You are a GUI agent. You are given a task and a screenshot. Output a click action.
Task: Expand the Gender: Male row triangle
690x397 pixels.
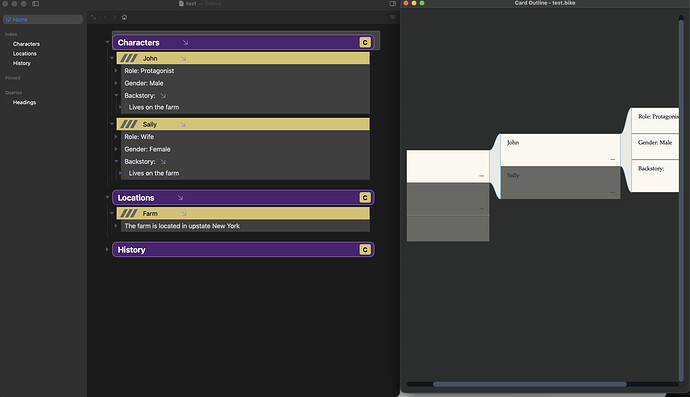click(x=116, y=83)
